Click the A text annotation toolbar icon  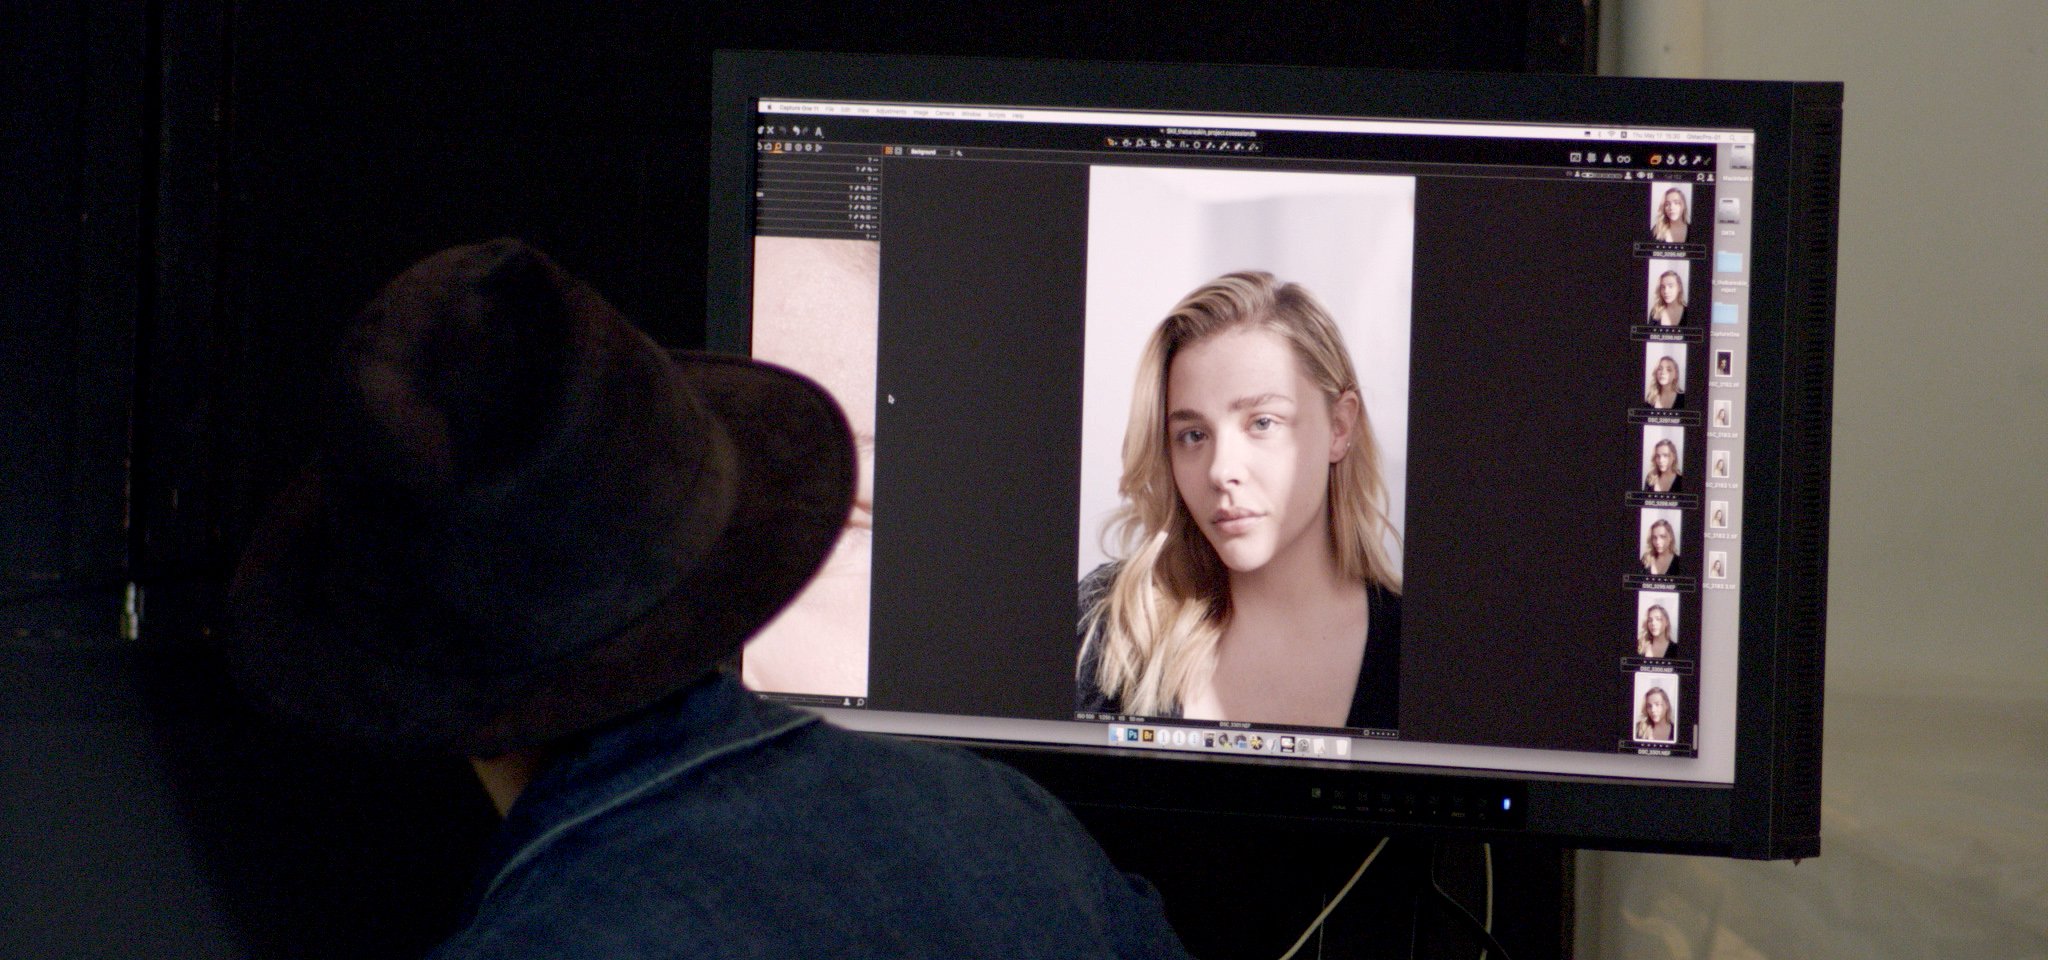click(819, 132)
